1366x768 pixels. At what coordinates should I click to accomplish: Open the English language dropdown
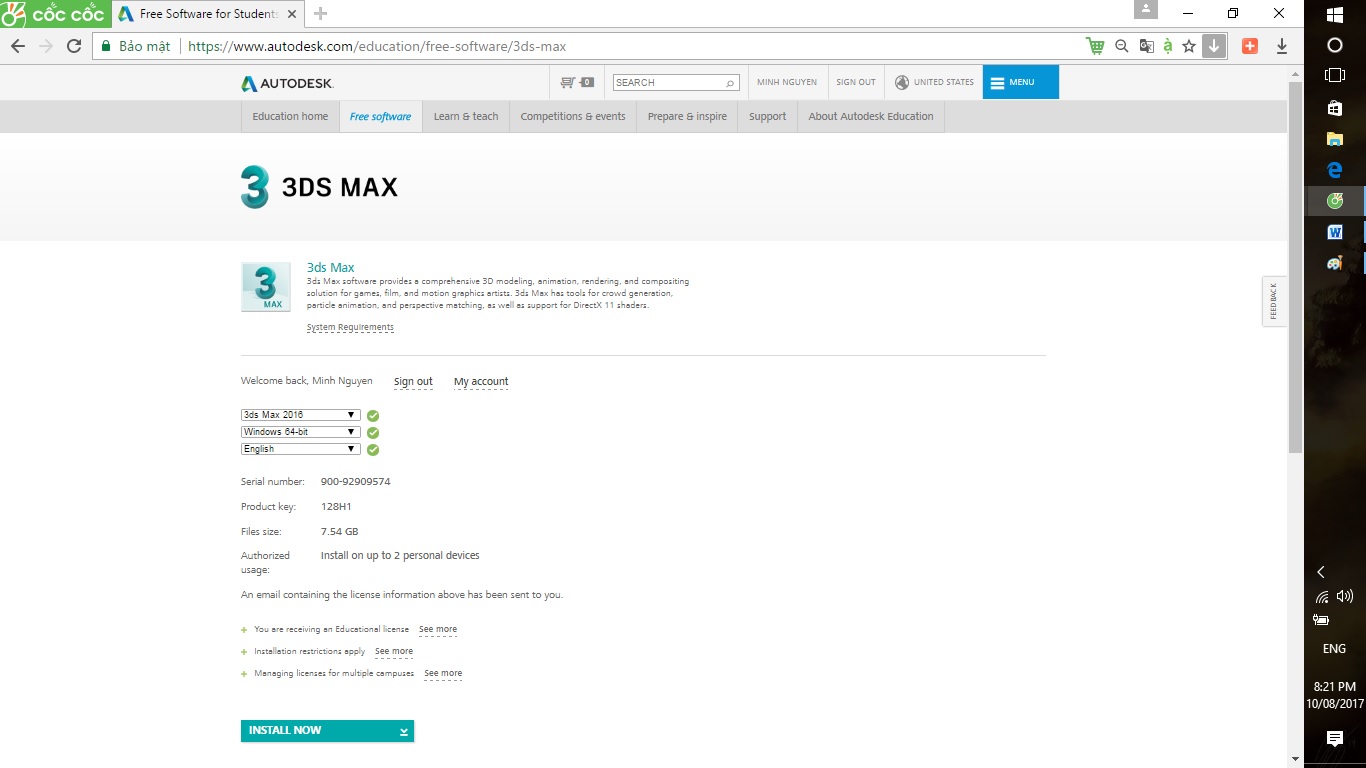(300, 449)
